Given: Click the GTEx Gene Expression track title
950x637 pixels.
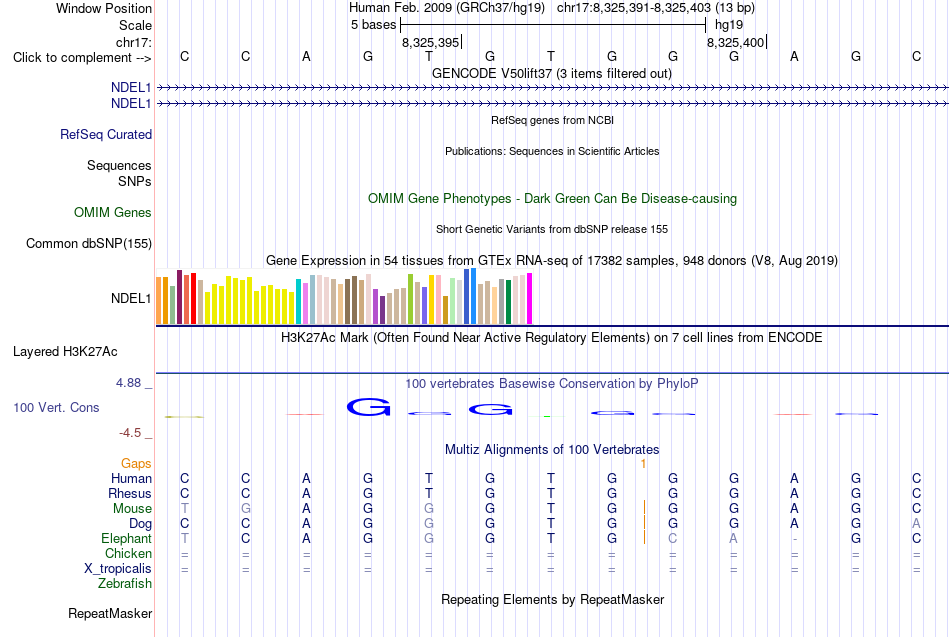Looking at the screenshot, I should pos(552,261).
